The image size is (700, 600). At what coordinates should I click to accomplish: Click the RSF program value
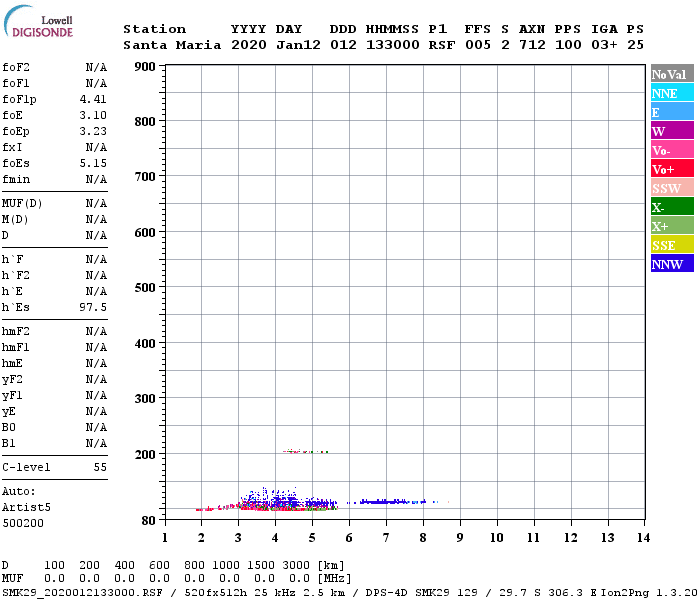coord(442,45)
